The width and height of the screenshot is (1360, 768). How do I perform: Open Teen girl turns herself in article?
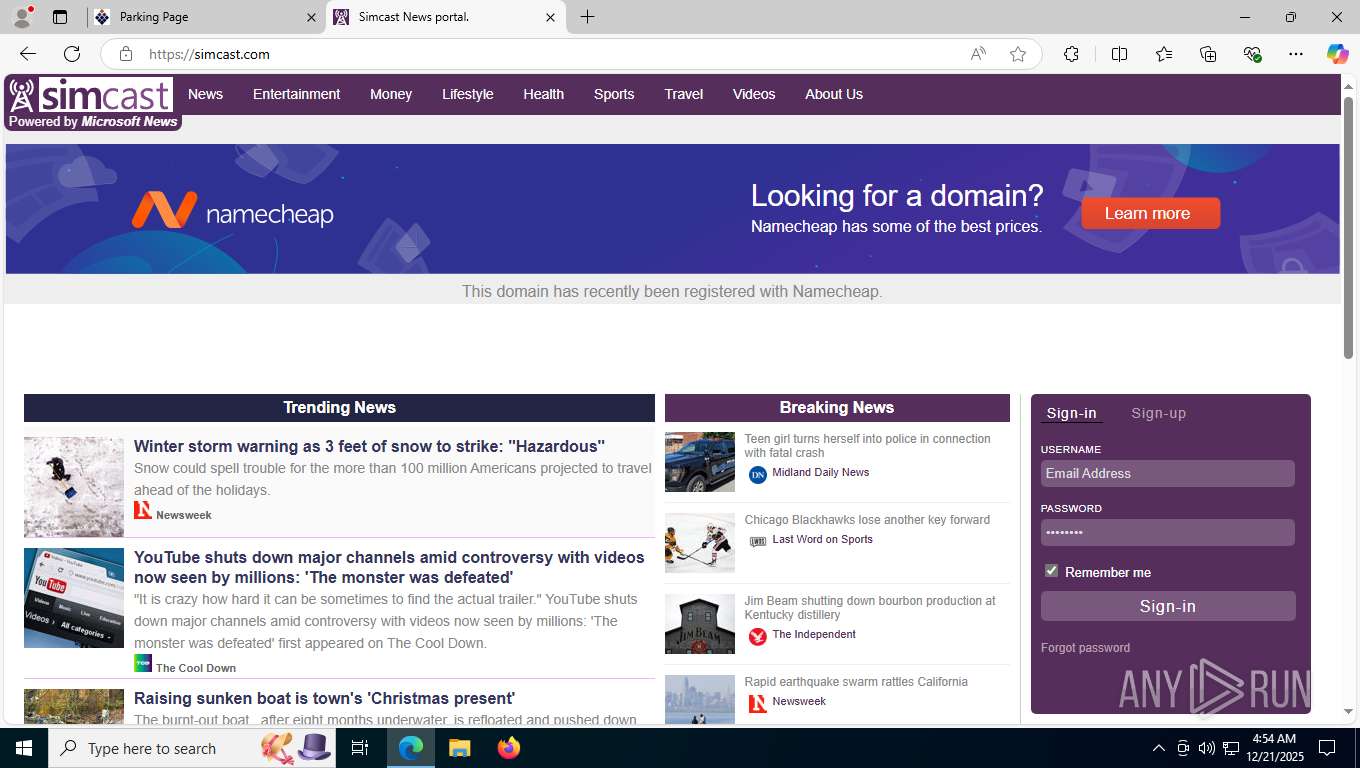click(867, 446)
